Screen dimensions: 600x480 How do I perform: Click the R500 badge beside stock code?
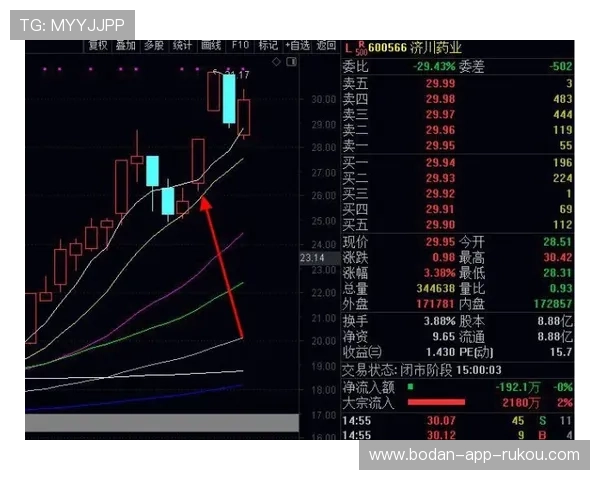361,49
